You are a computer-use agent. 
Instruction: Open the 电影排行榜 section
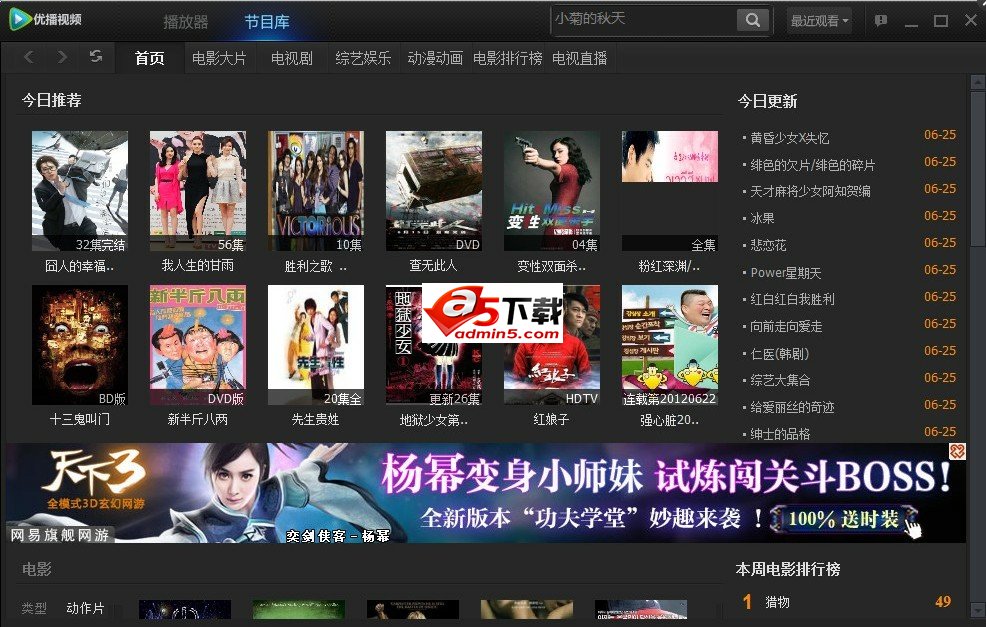pyautogui.click(x=507, y=58)
